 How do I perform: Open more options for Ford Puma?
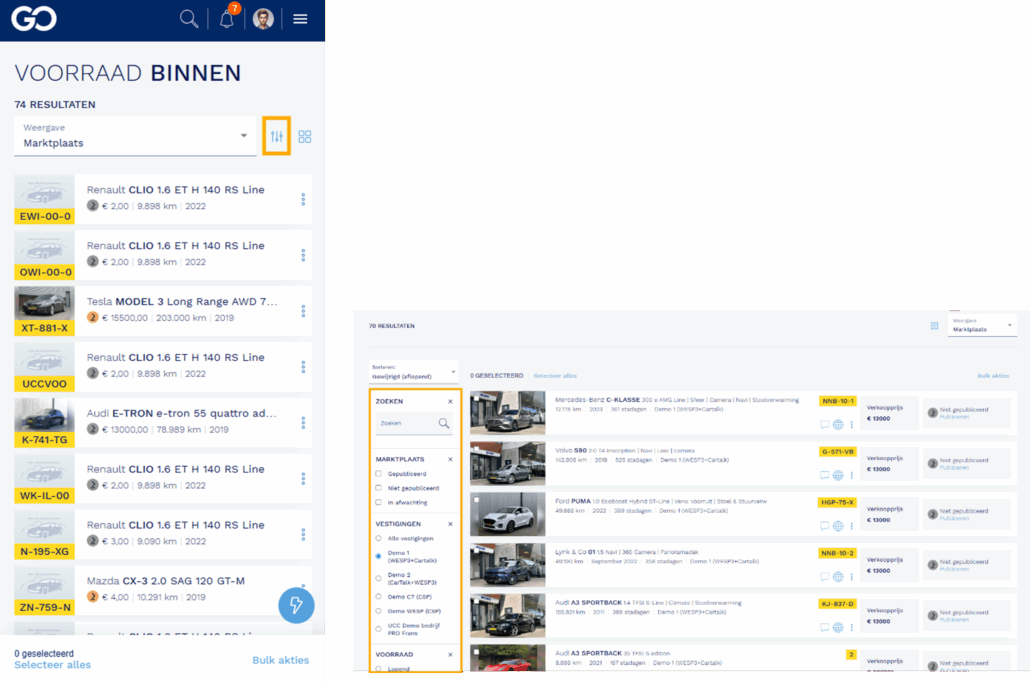coord(851,525)
